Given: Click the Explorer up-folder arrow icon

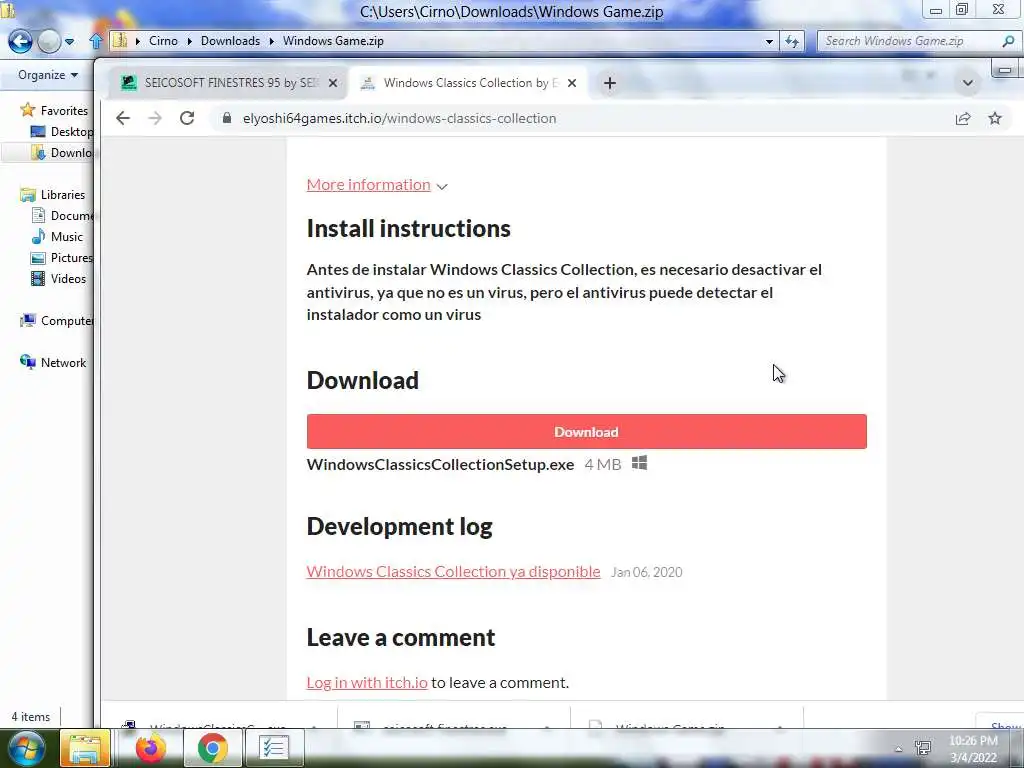Looking at the screenshot, I should (x=96, y=41).
